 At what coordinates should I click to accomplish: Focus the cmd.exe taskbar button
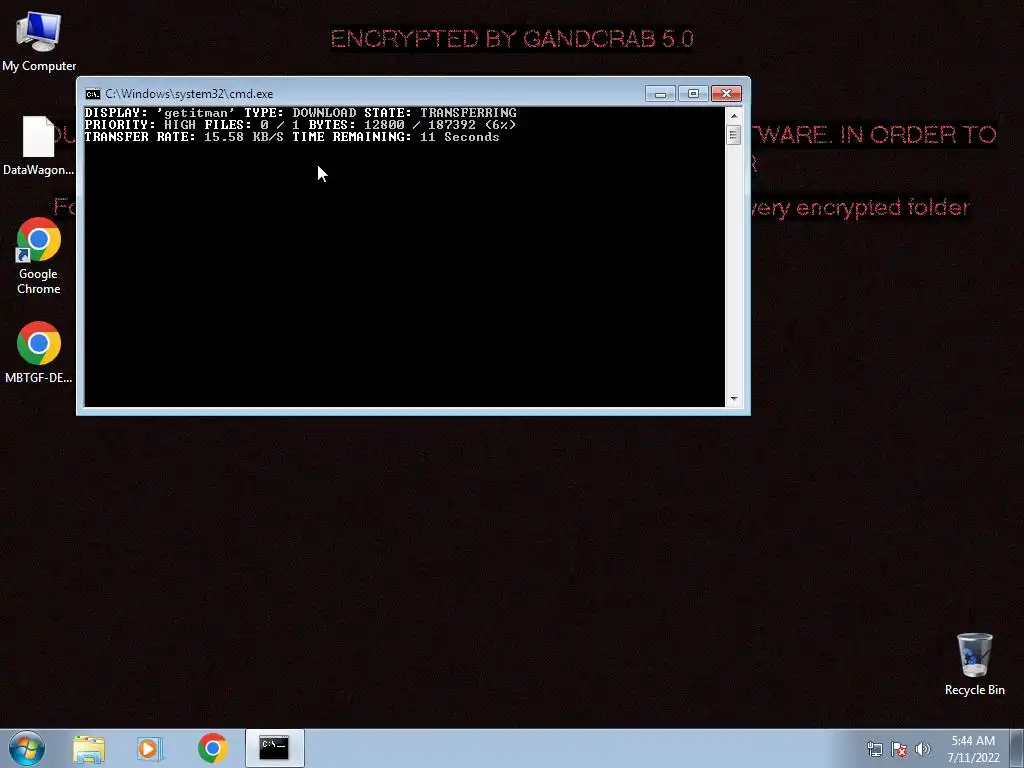tap(274, 748)
